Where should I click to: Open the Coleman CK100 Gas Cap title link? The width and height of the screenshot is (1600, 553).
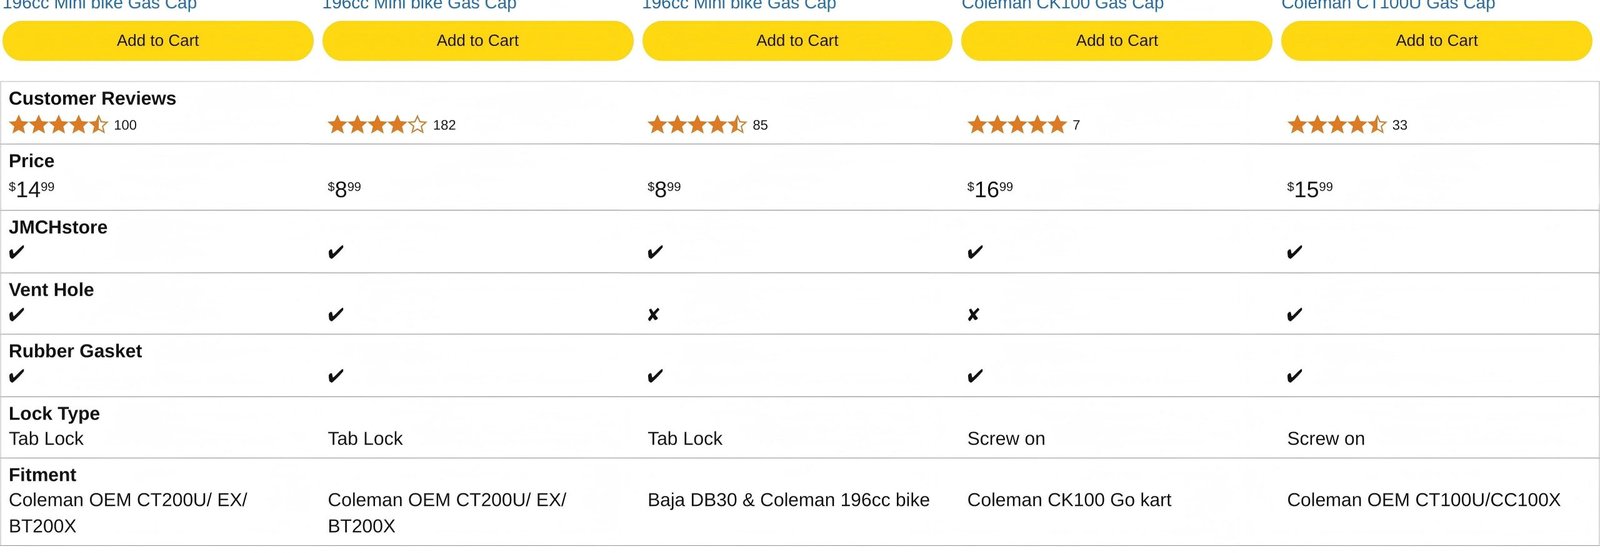(1062, 5)
